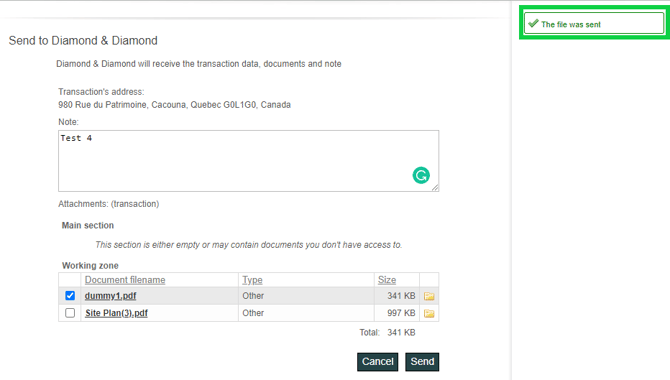
Task: Click the note box resize handle corner
Action: [435, 188]
